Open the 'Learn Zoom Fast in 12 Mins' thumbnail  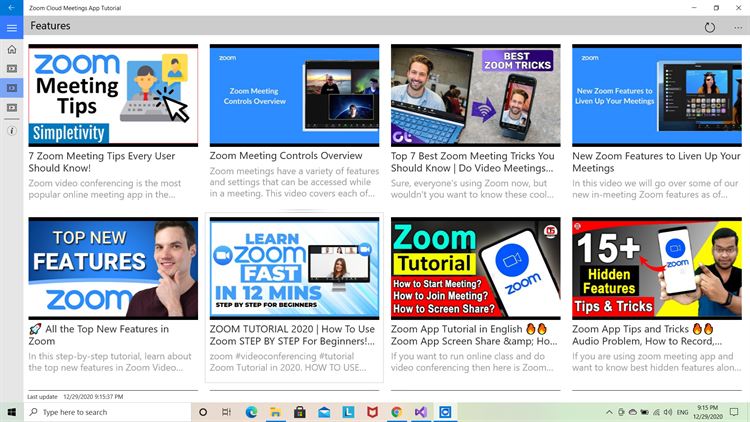[x=294, y=268]
